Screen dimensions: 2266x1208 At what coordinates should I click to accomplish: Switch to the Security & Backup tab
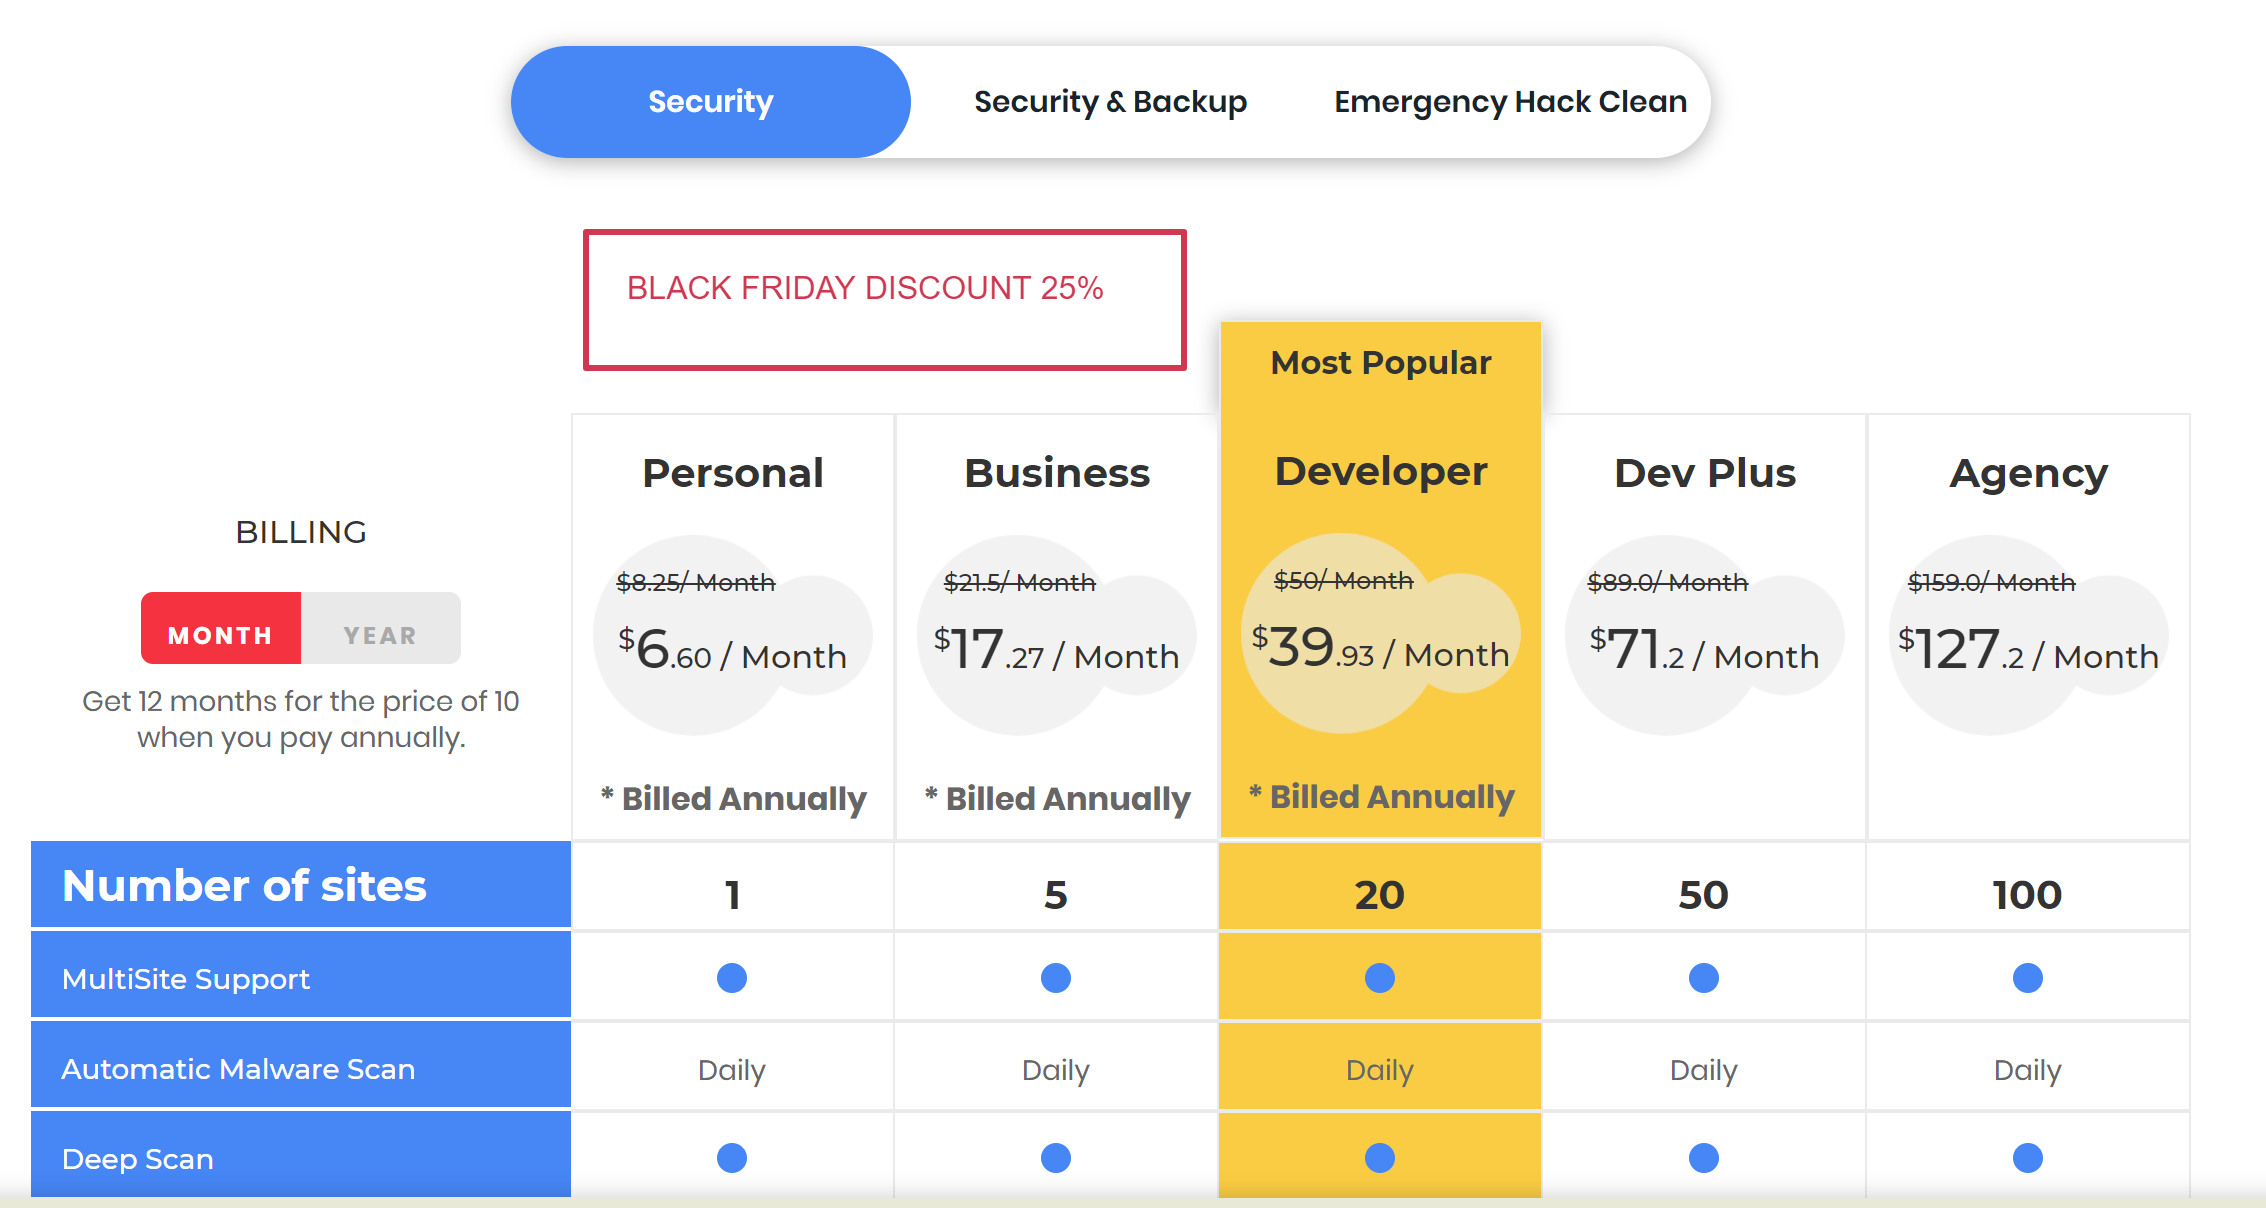pyautogui.click(x=1110, y=101)
